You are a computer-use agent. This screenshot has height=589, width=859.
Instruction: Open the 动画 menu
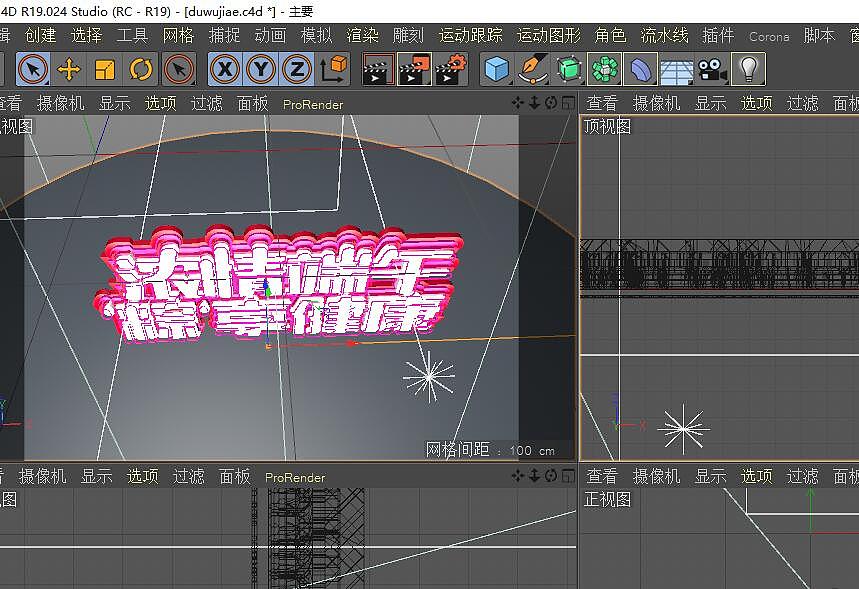(x=271, y=36)
